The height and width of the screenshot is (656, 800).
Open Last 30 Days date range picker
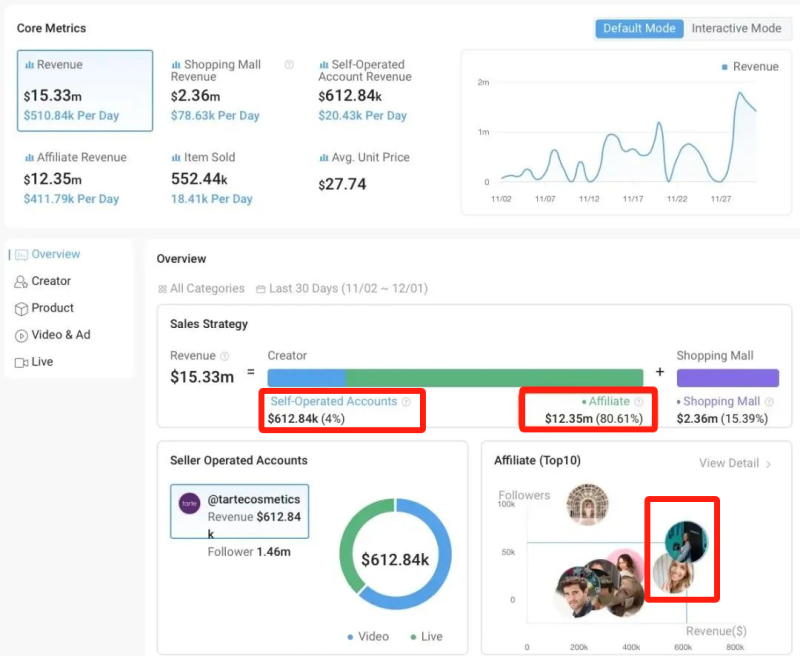click(x=341, y=288)
